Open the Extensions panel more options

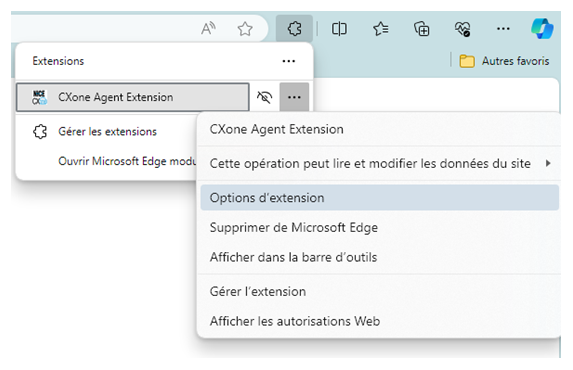click(x=289, y=61)
